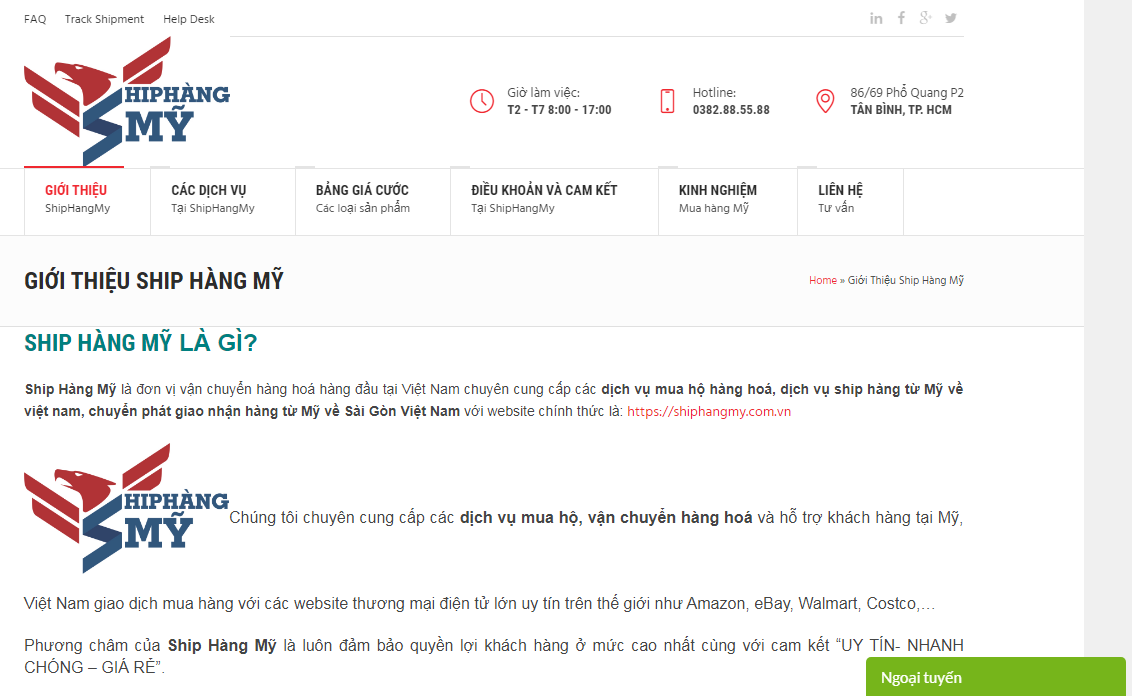Click the text TÂN BÌNH, TP. HCM
Image resolution: width=1132 pixels, height=696 pixels.
[900, 110]
